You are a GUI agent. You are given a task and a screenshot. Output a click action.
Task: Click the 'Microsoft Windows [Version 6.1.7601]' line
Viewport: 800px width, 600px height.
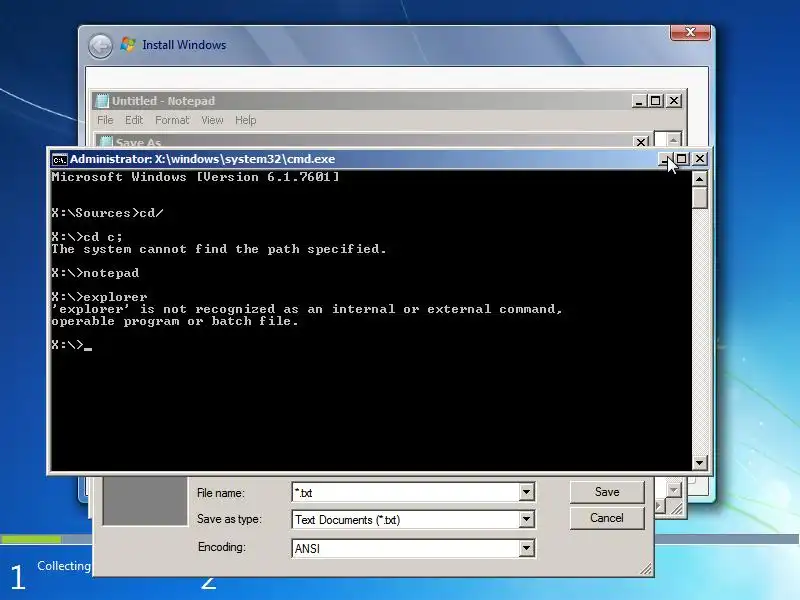coord(195,177)
